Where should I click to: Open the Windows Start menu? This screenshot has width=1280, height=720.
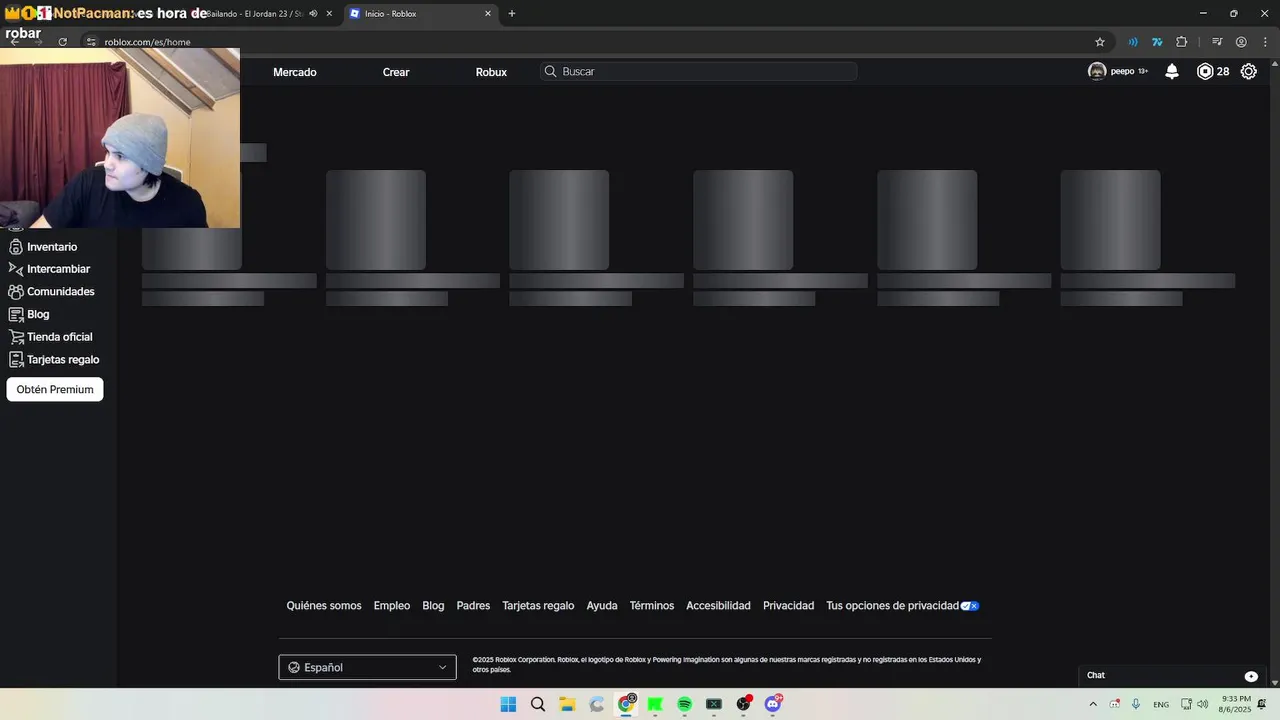pyautogui.click(x=508, y=704)
